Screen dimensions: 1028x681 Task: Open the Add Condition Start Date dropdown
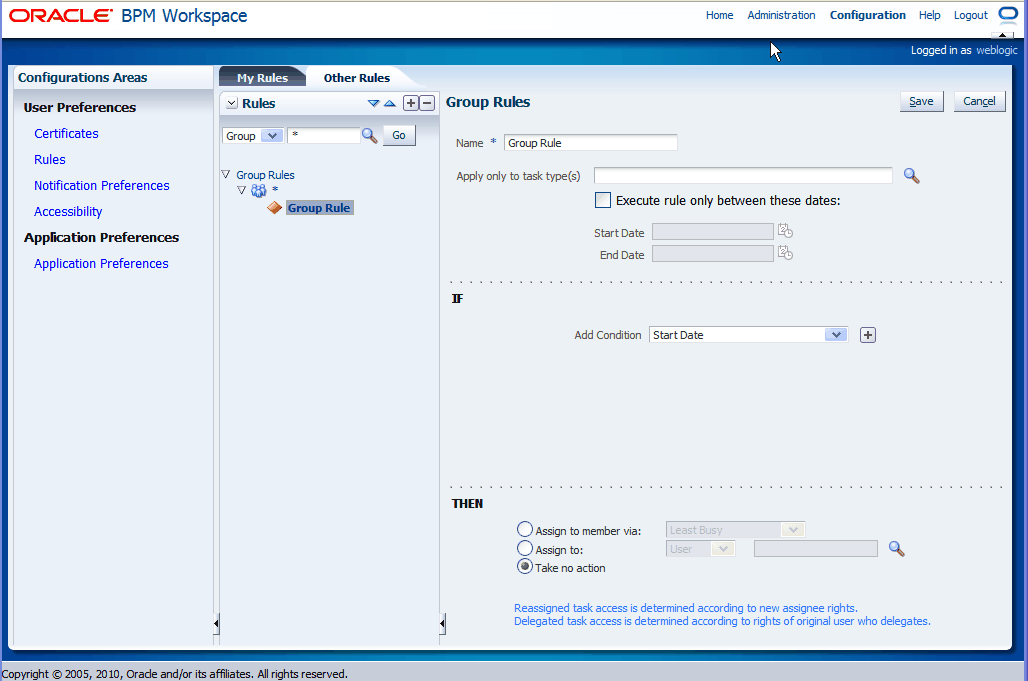pyautogui.click(x=836, y=335)
